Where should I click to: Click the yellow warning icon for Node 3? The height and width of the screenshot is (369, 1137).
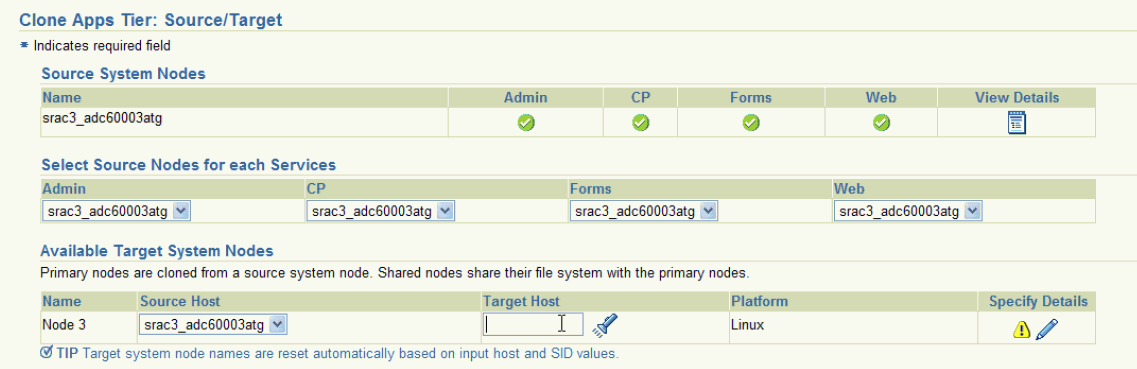pyautogui.click(x=1021, y=330)
